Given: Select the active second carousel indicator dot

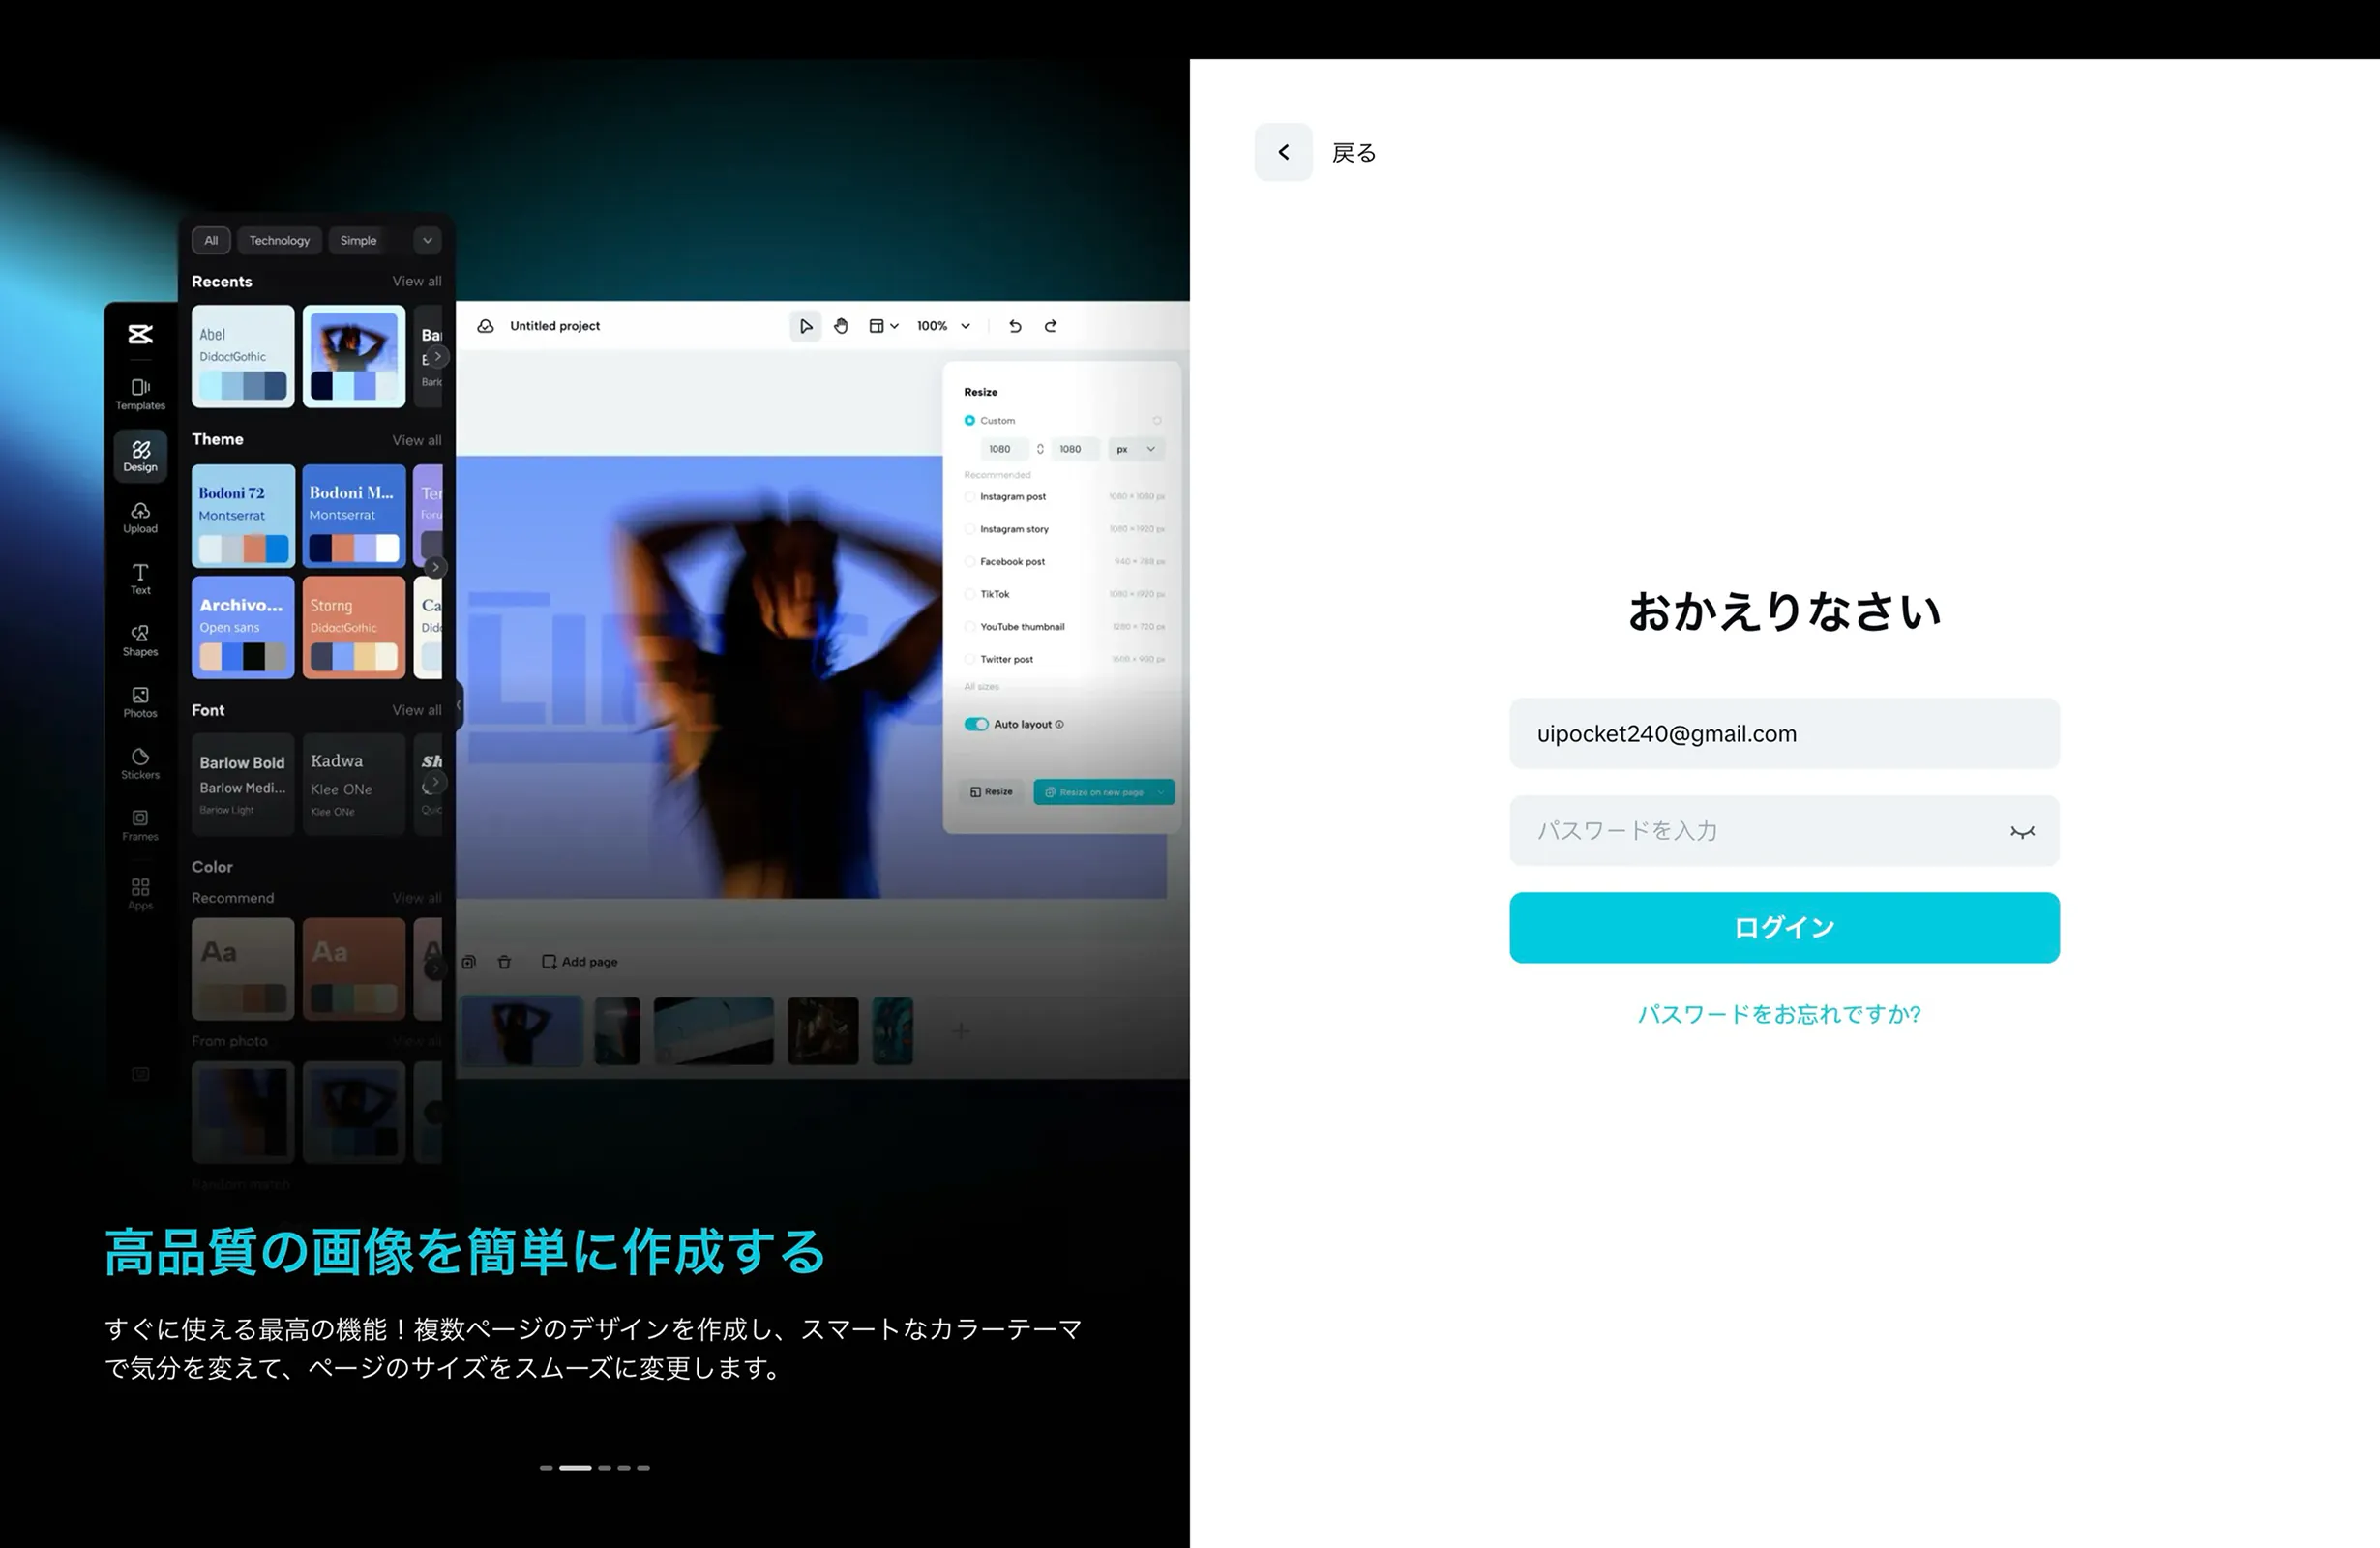Looking at the screenshot, I should tap(575, 1468).
